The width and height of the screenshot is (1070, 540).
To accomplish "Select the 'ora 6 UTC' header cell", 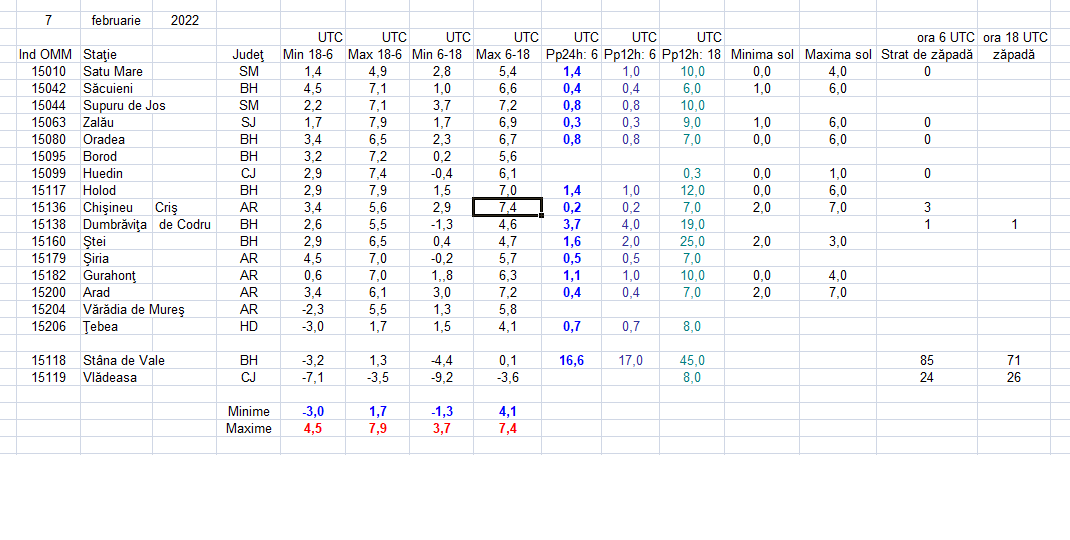I will pyautogui.click(x=927, y=38).
